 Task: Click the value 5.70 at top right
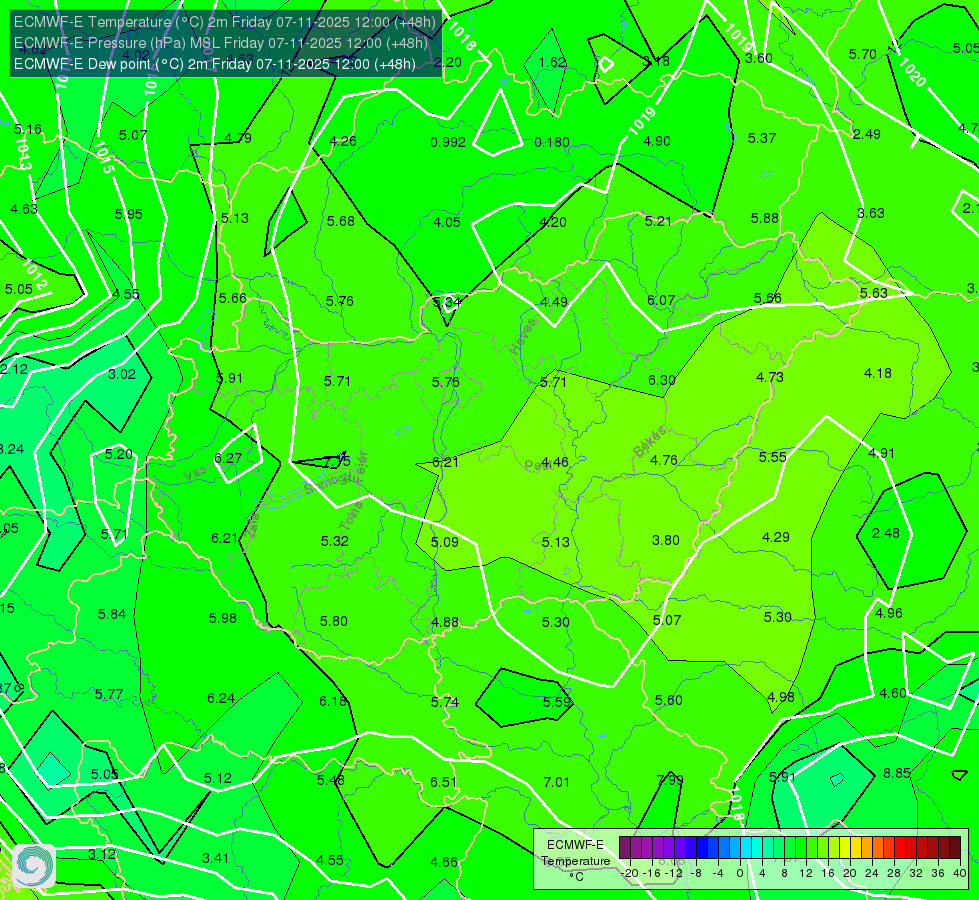[x=862, y=54]
